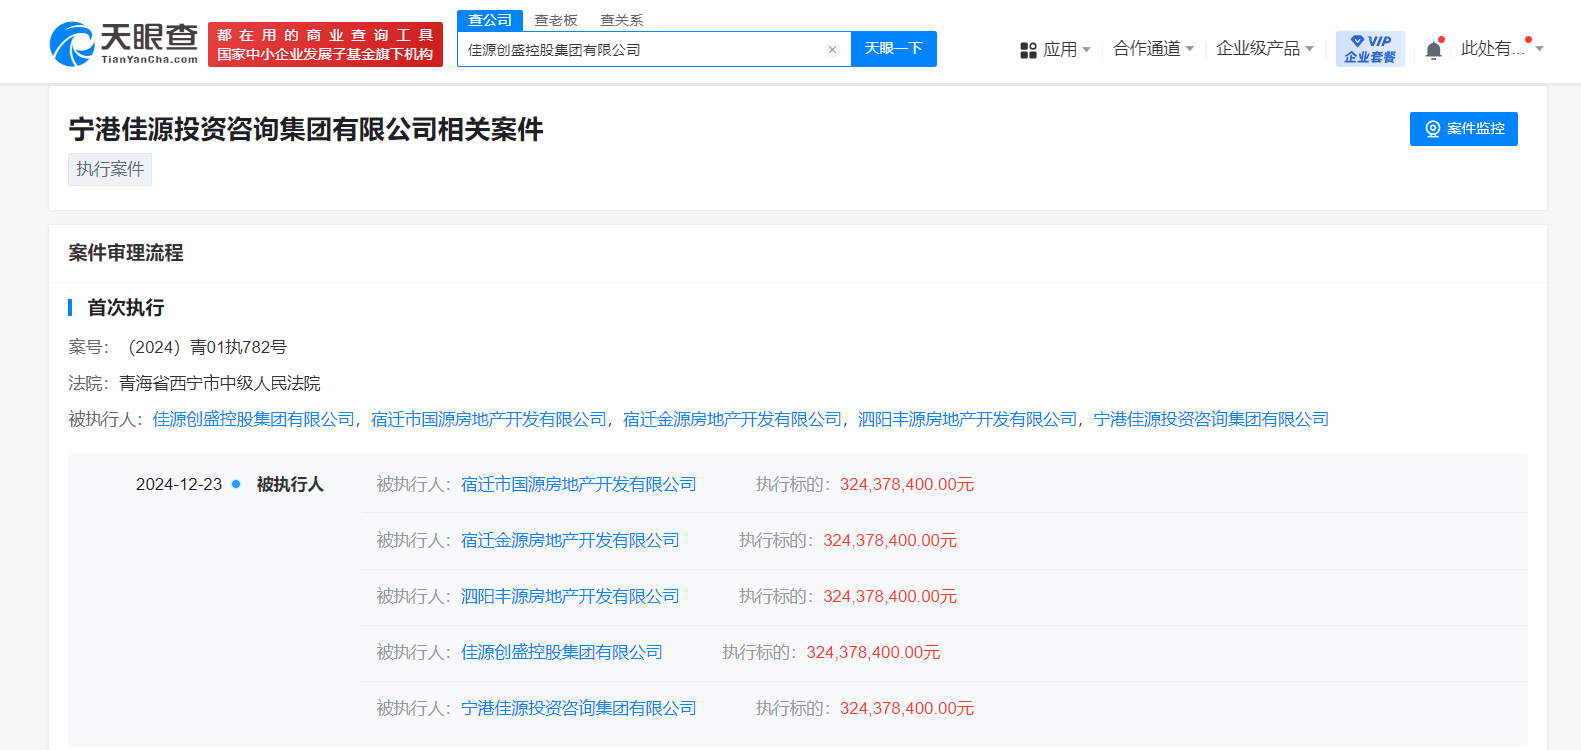The image size is (1581, 750).
Task: Switch to the 查关系 tab
Action: point(621,20)
